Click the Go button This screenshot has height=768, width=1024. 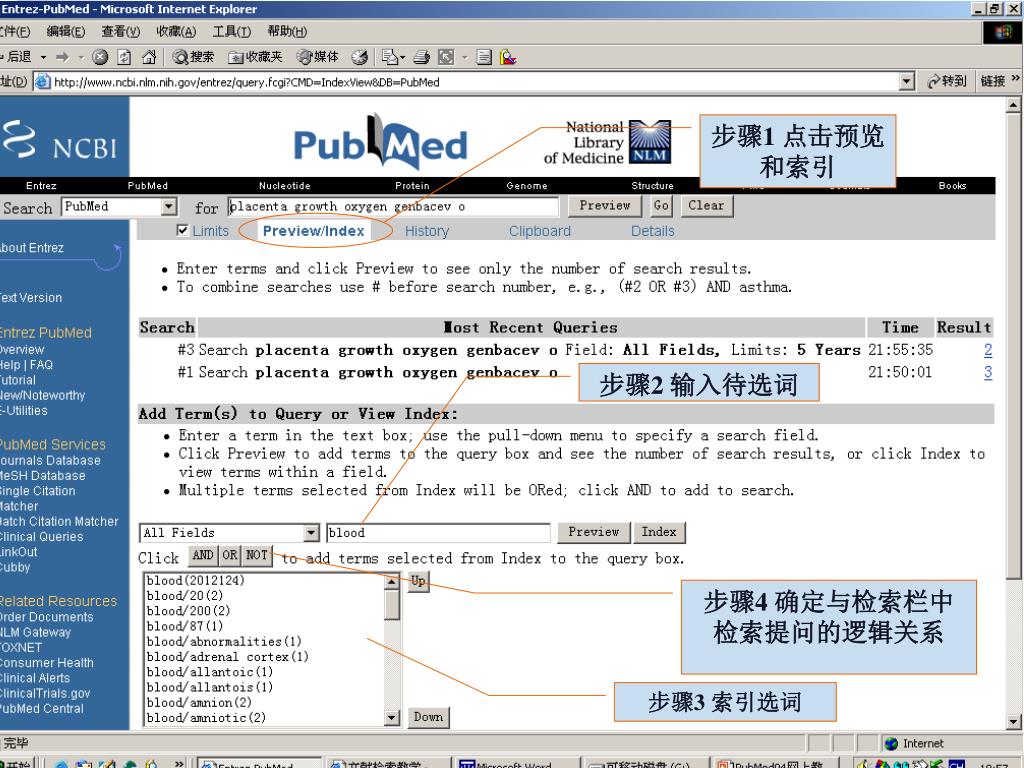pos(661,206)
